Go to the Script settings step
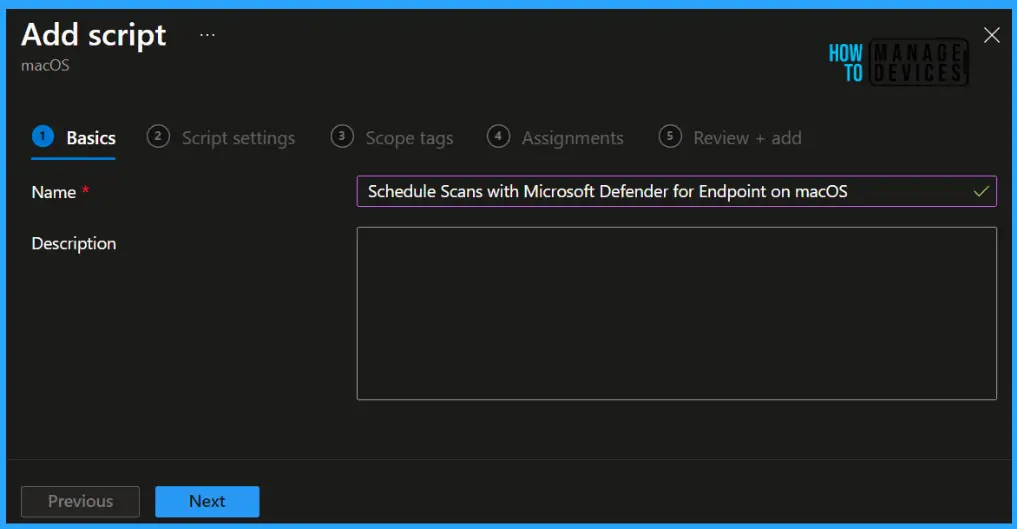This screenshot has height=529, width=1017. [221, 137]
